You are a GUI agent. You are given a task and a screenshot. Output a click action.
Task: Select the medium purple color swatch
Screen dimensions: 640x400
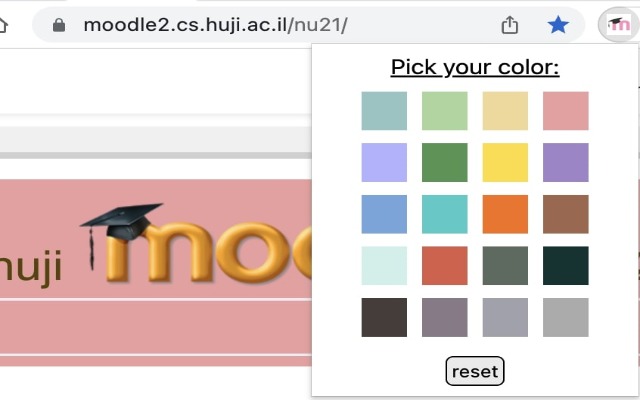(566, 162)
